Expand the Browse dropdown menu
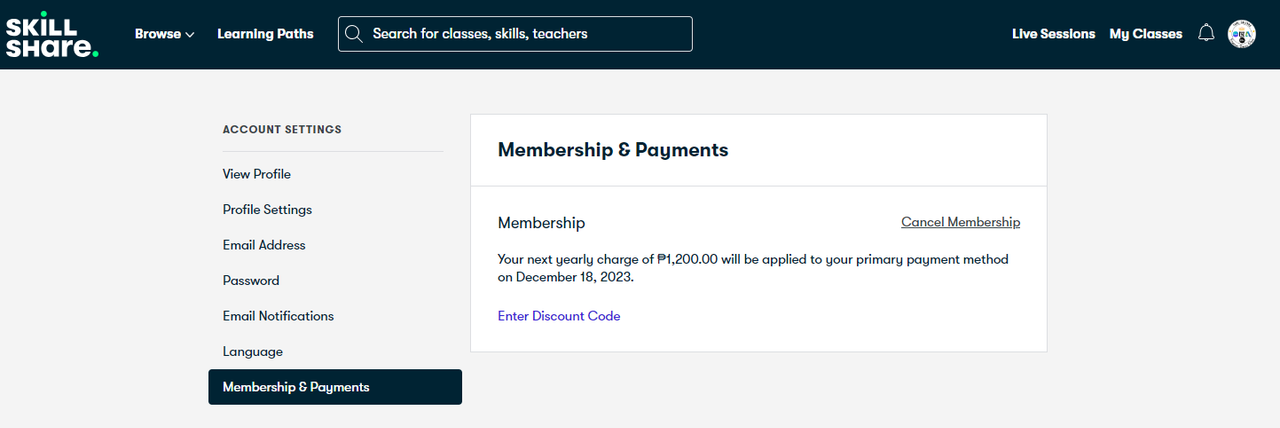 pyautogui.click(x=165, y=34)
